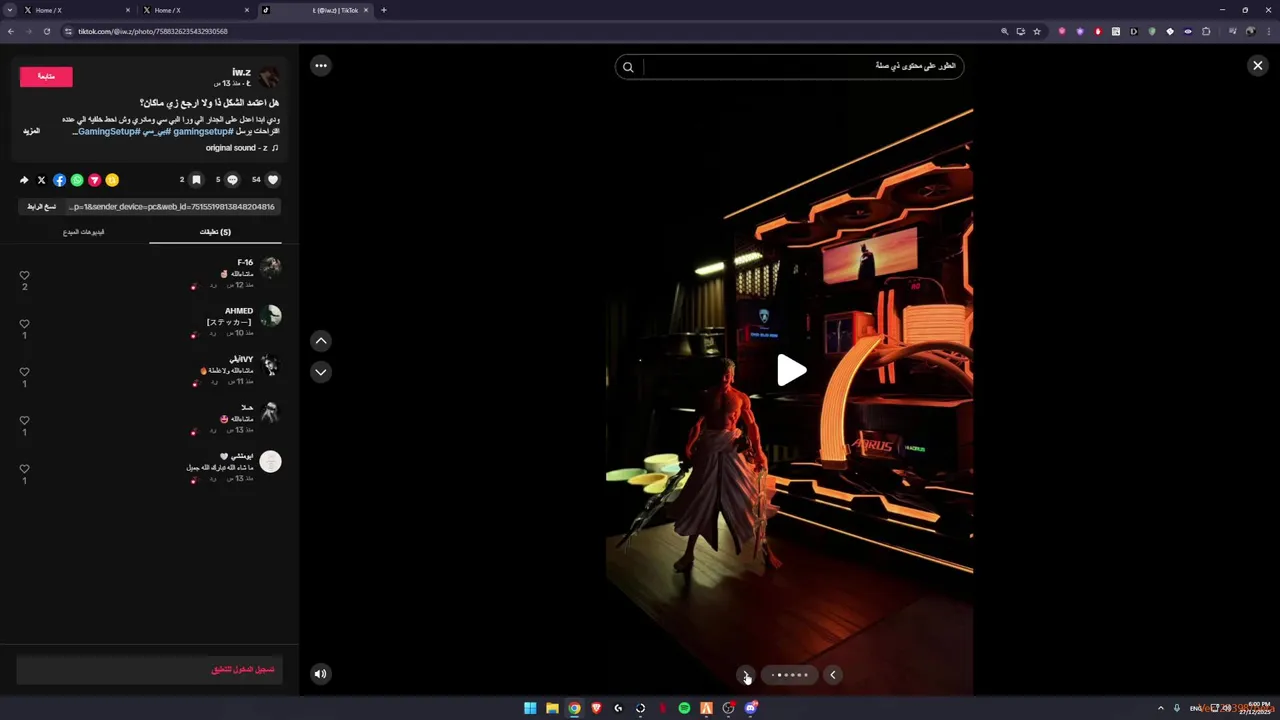Open File Explorer from the taskbar
The width and height of the screenshot is (1280, 720).
click(x=552, y=708)
